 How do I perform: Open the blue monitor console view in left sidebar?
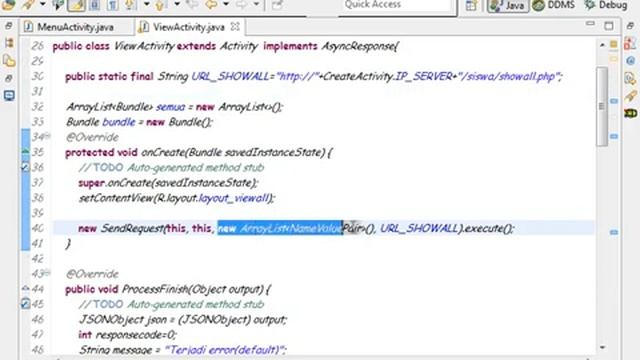(9, 96)
